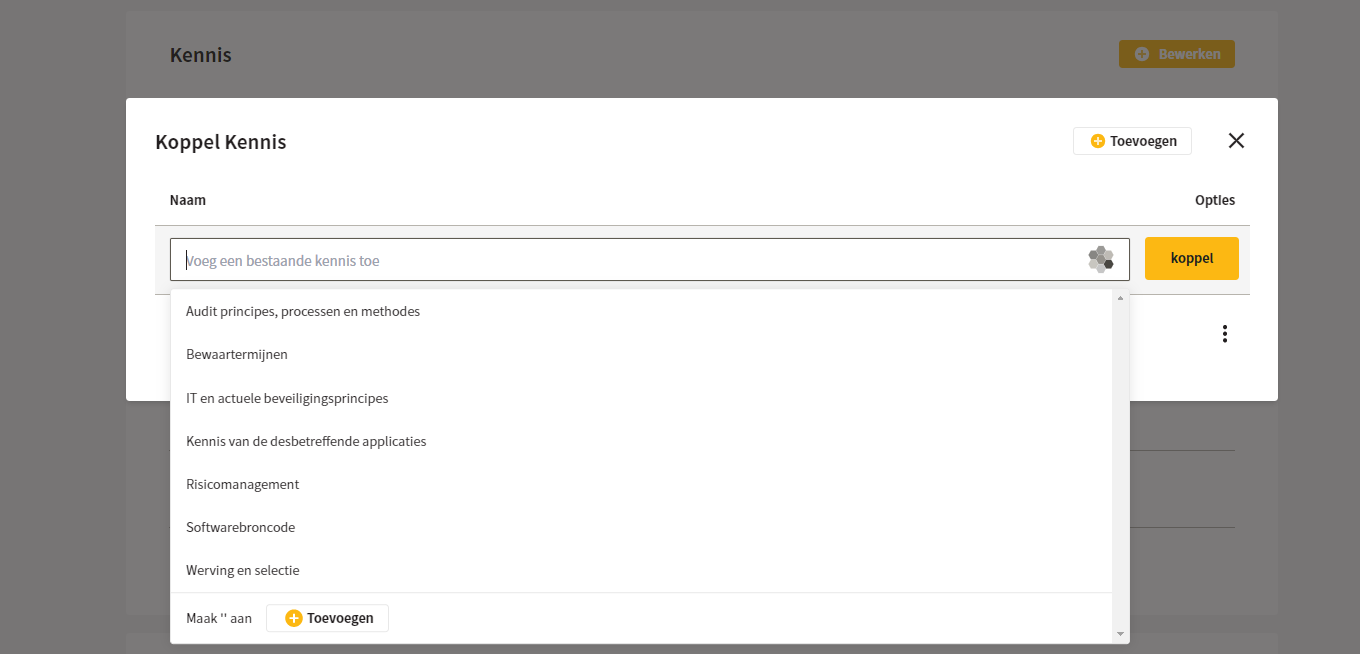Select 'IT en actuele beveiligingsprincipes' option
1360x654 pixels.
[641, 398]
